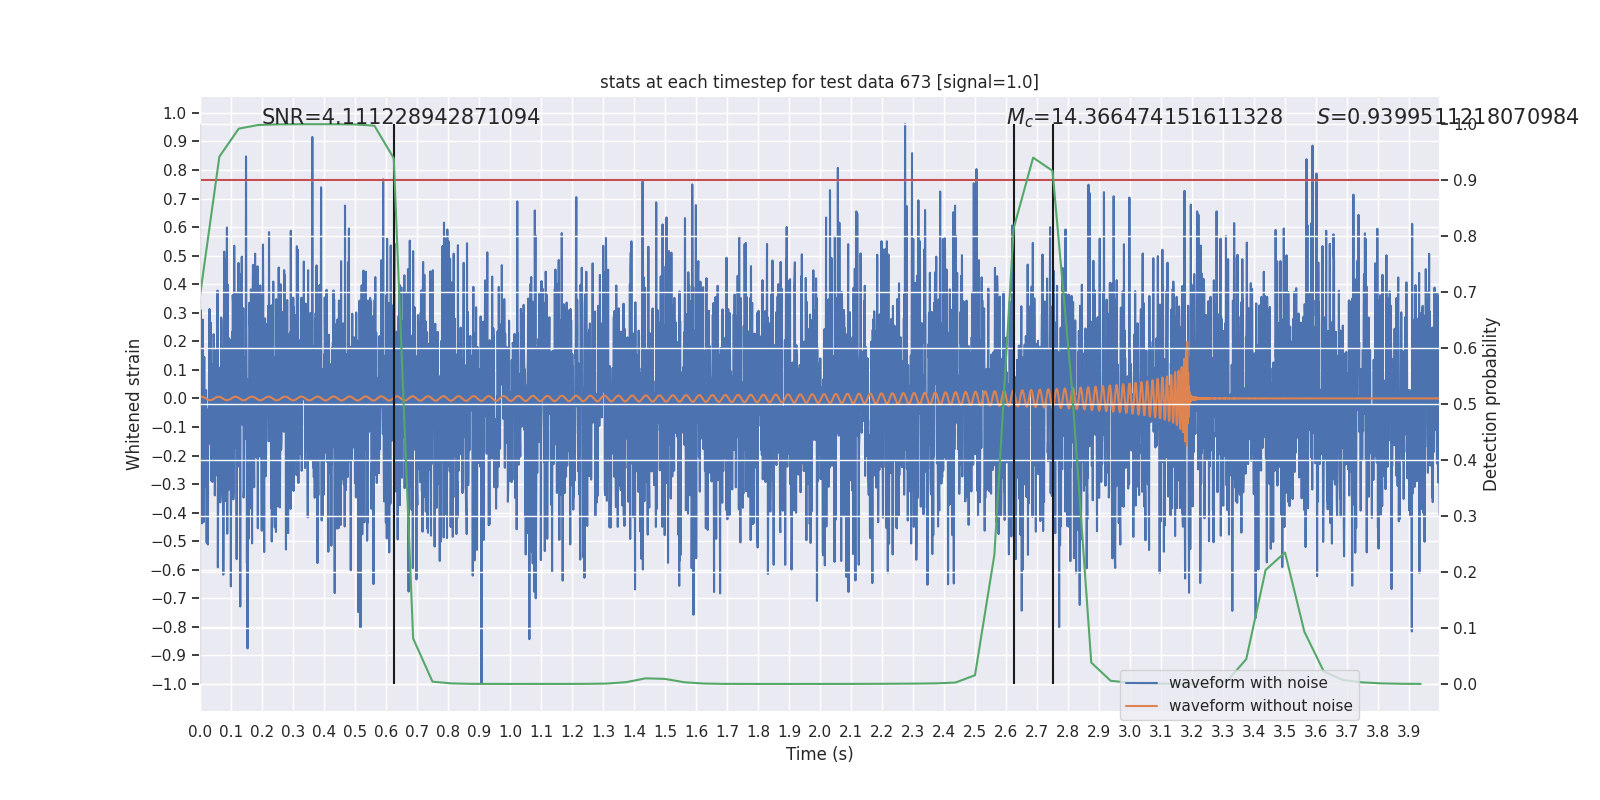Click x-axis tick label 1.0
The width and height of the screenshot is (1600, 800).
(x=510, y=732)
